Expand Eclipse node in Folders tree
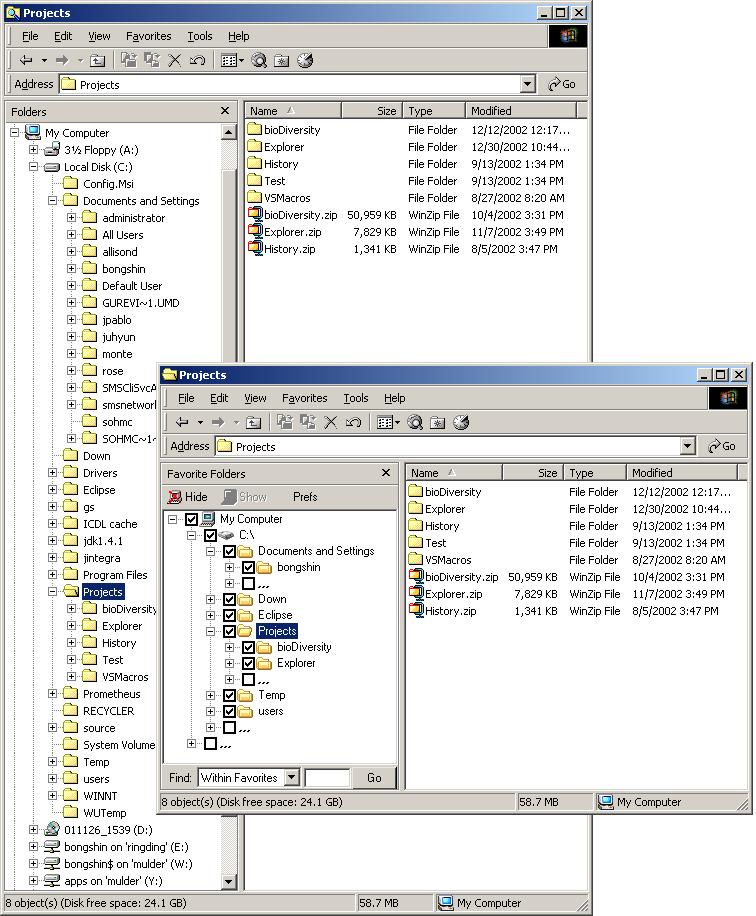756x916 pixels. pyautogui.click(x=52, y=490)
